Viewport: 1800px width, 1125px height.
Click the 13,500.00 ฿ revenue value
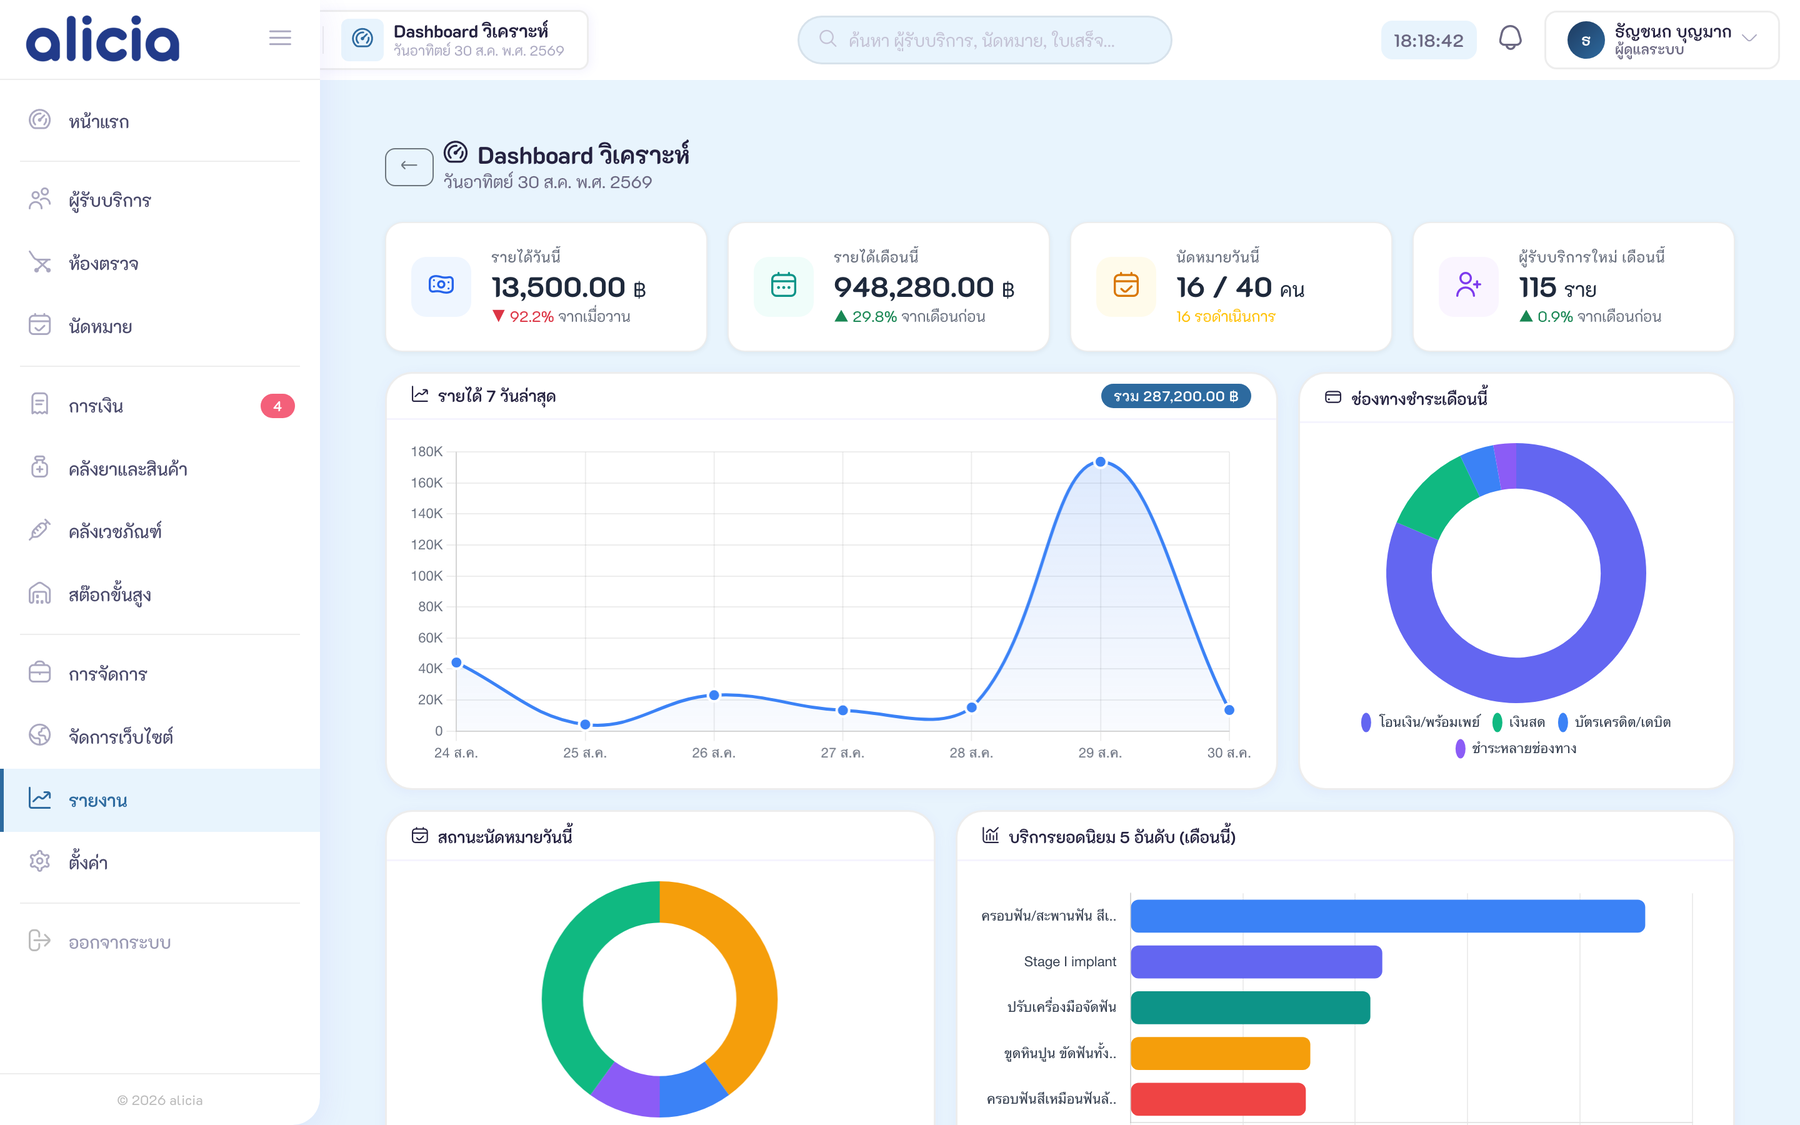coord(568,287)
